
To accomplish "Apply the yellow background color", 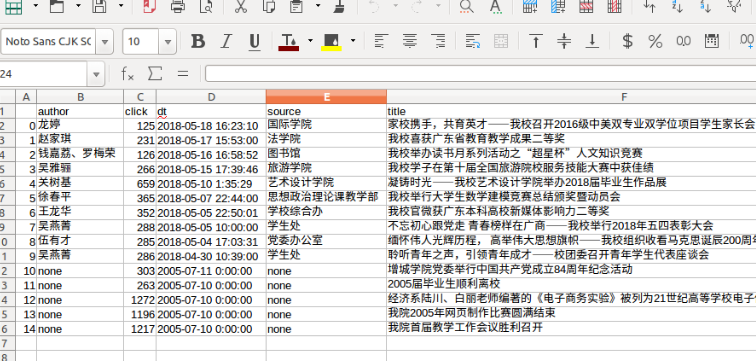I will (331, 41).
